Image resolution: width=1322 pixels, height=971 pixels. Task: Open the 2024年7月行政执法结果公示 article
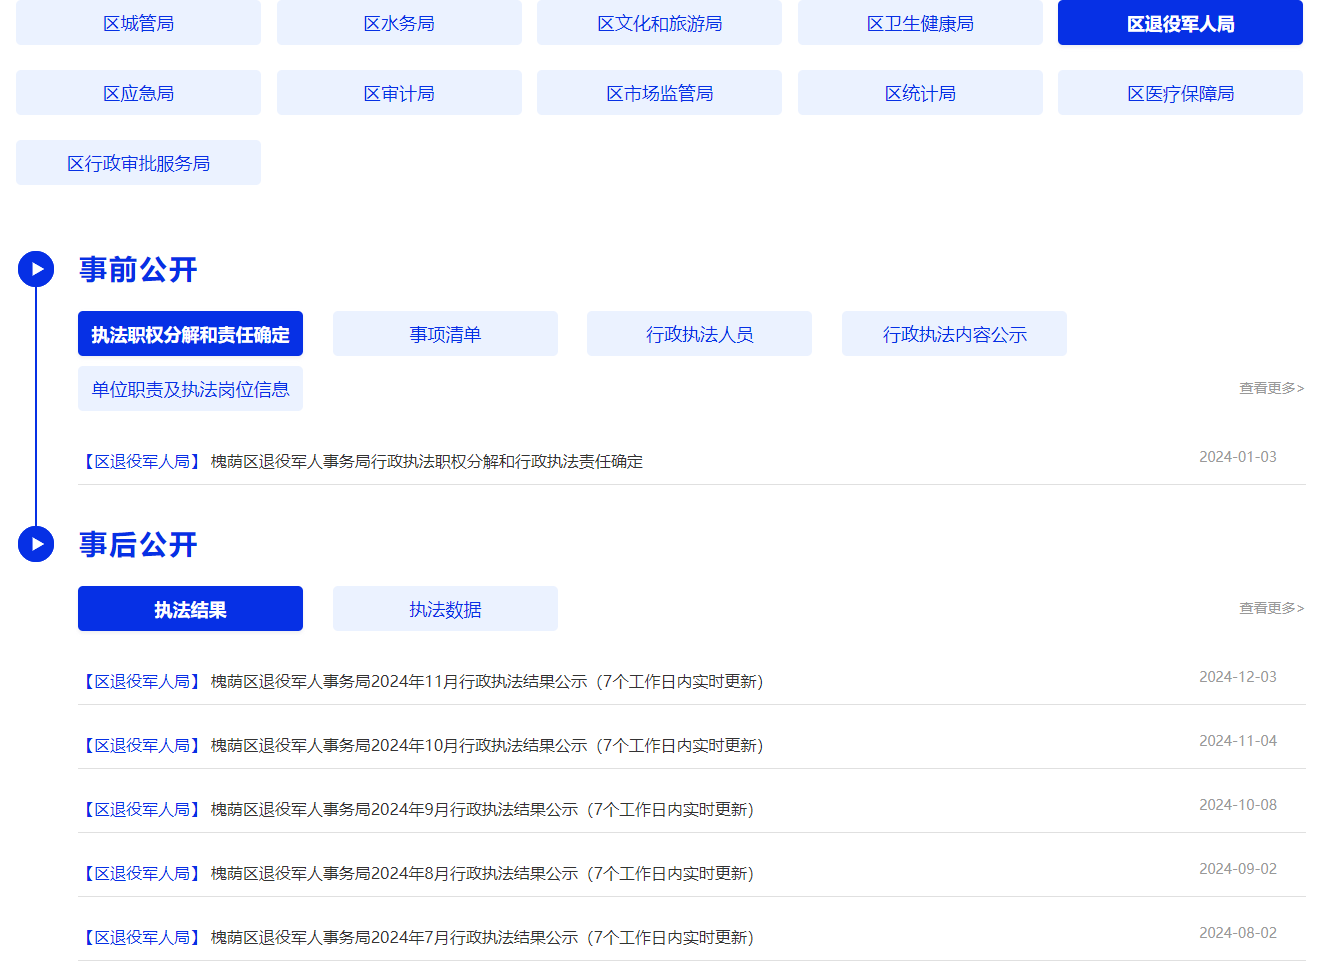[482, 937]
